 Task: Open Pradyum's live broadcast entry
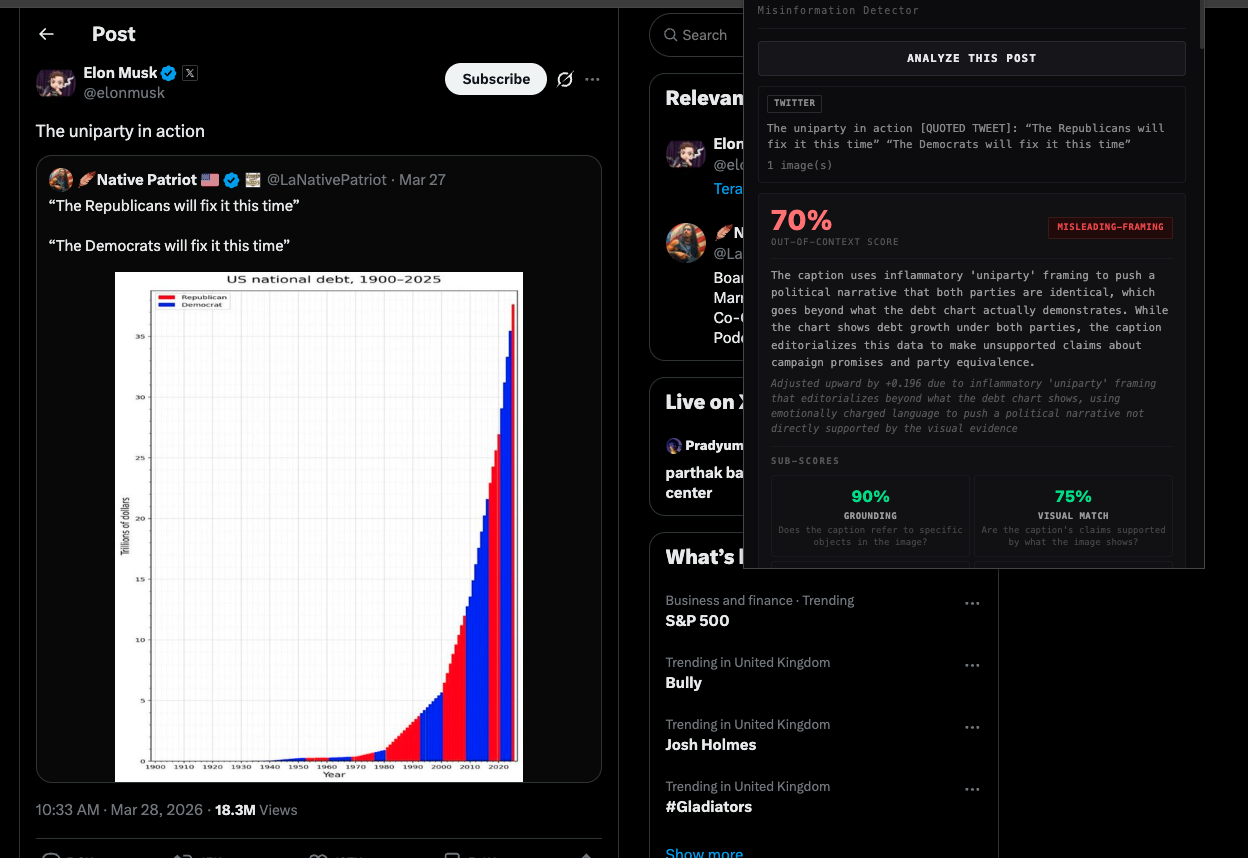tap(706, 469)
